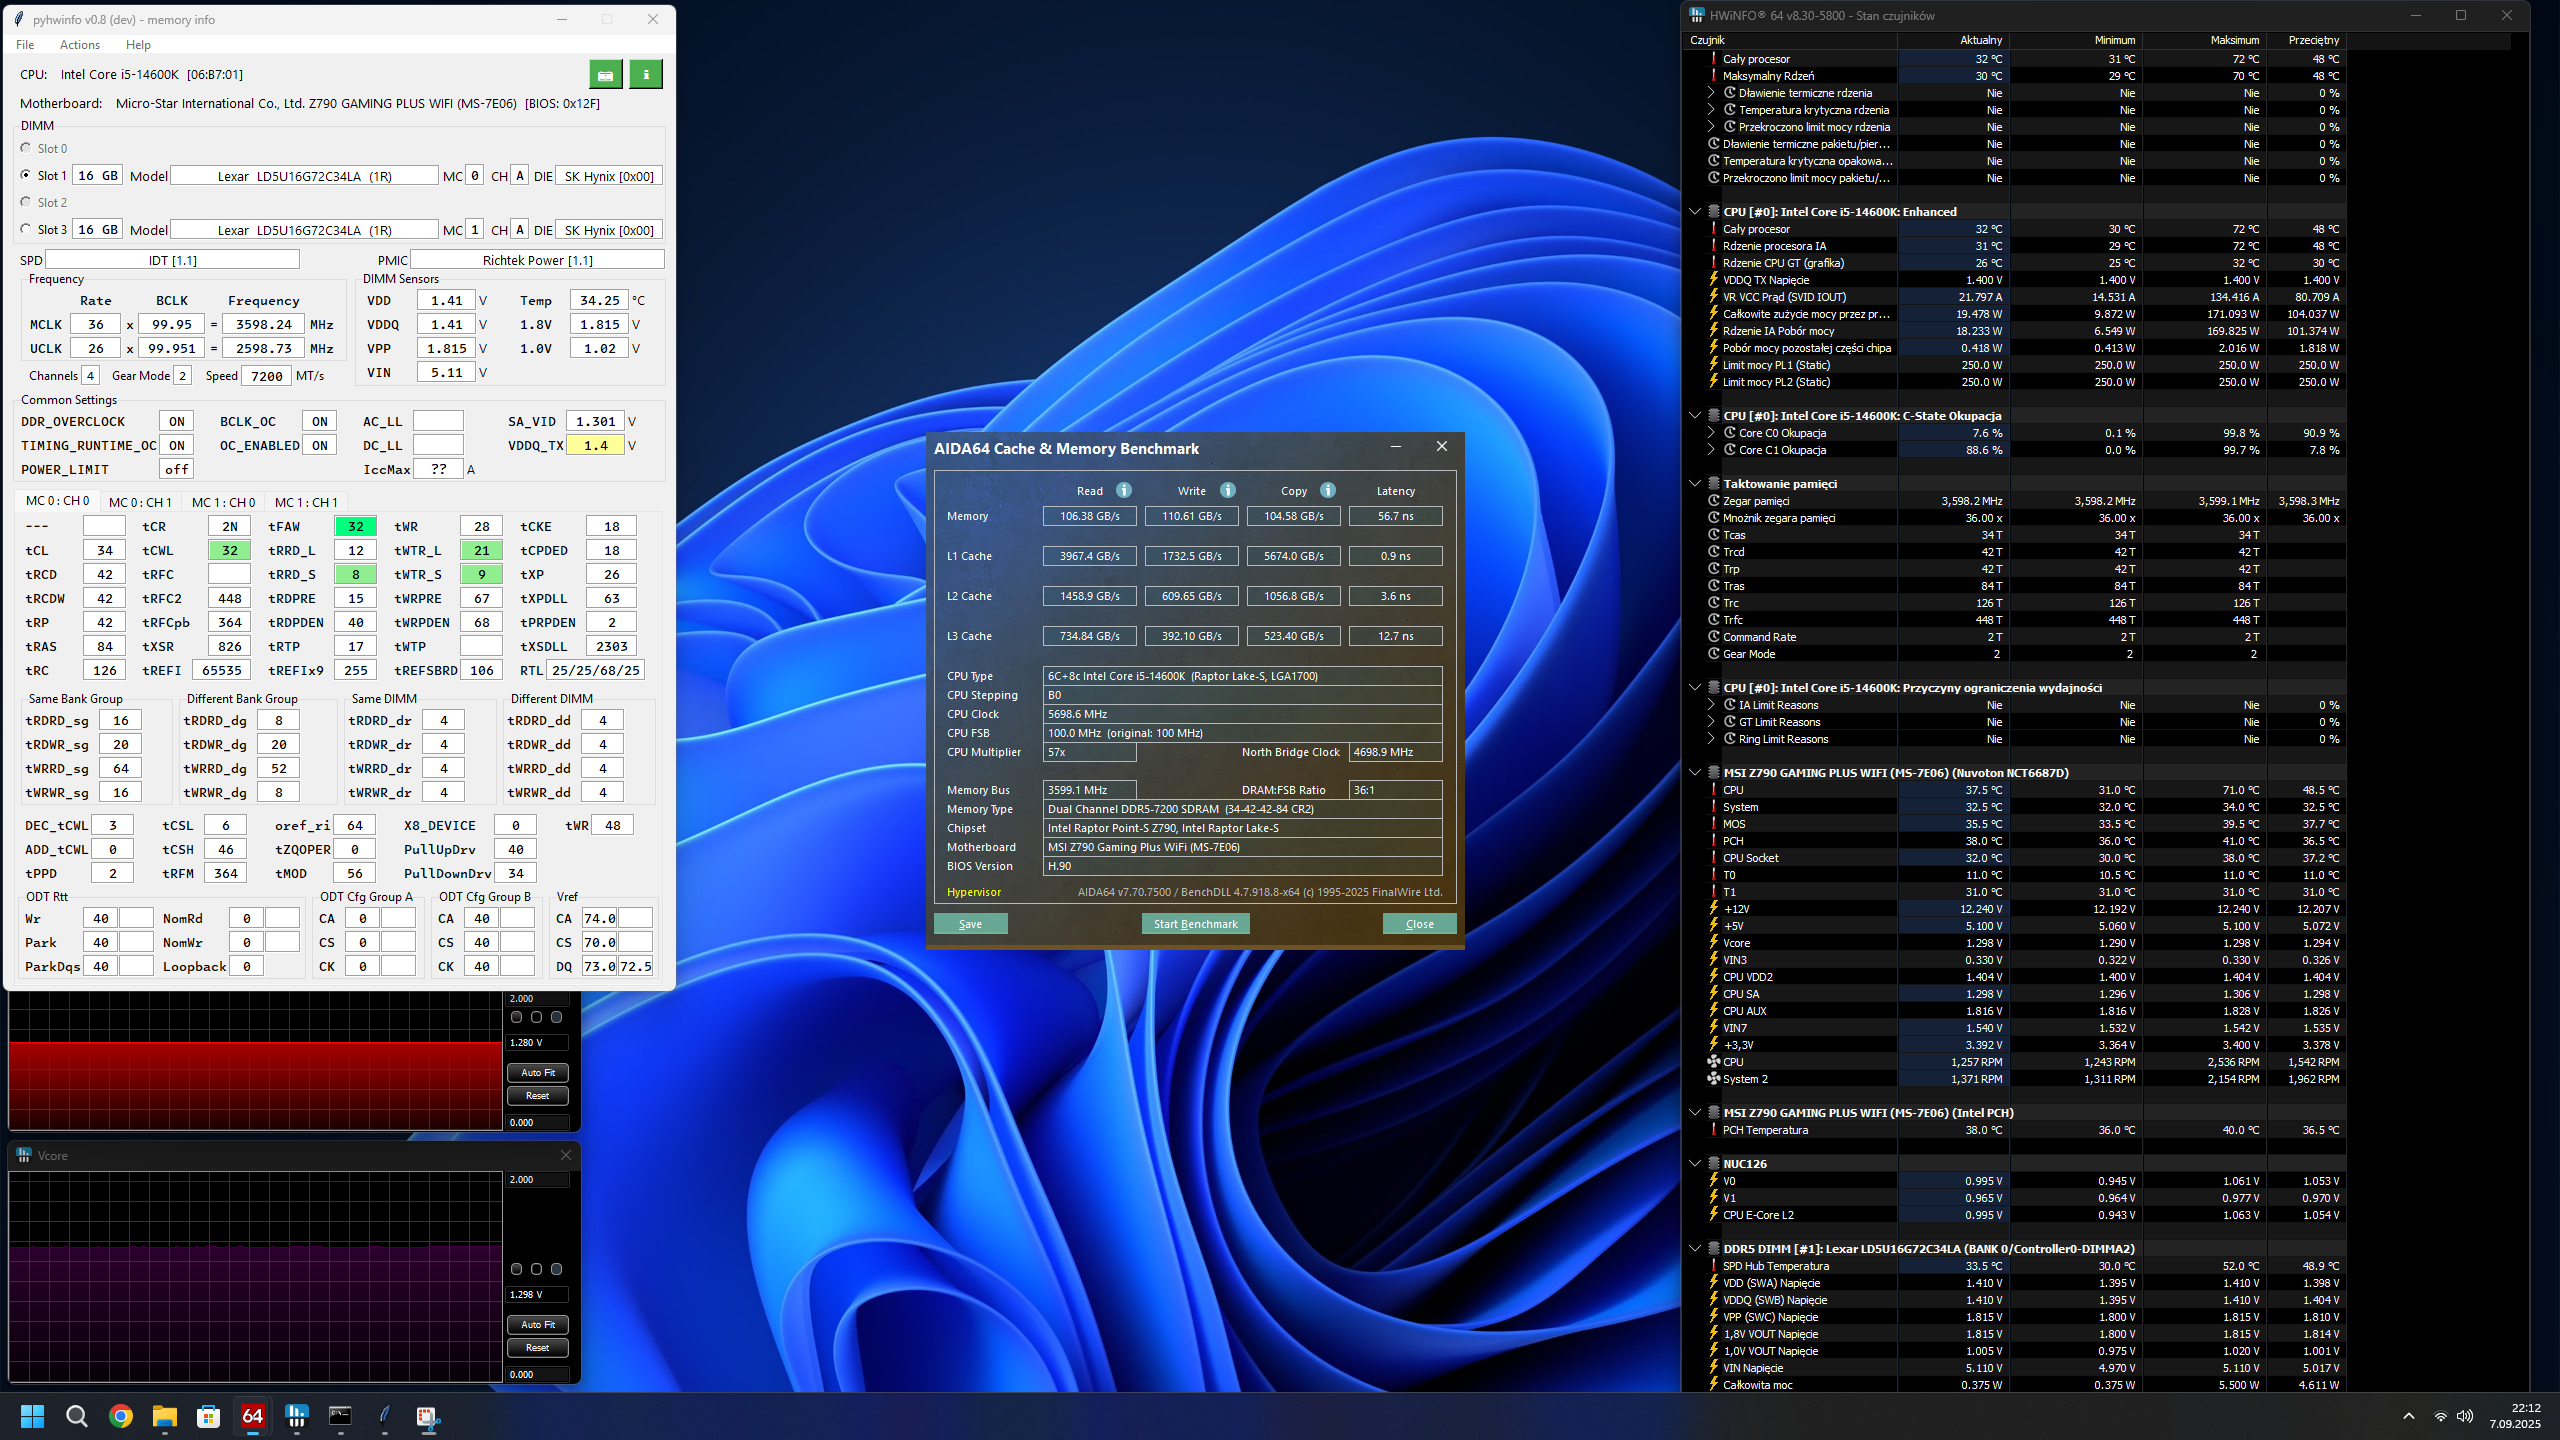This screenshot has height=1440, width=2560.
Task: Open HWiNFO taskbar icon
Action: pos(297,1416)
